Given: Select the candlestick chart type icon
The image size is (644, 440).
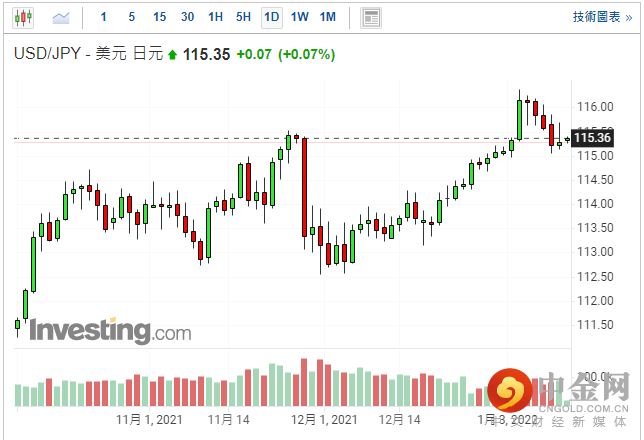Looking at the screenshot, I should point(23,18).
